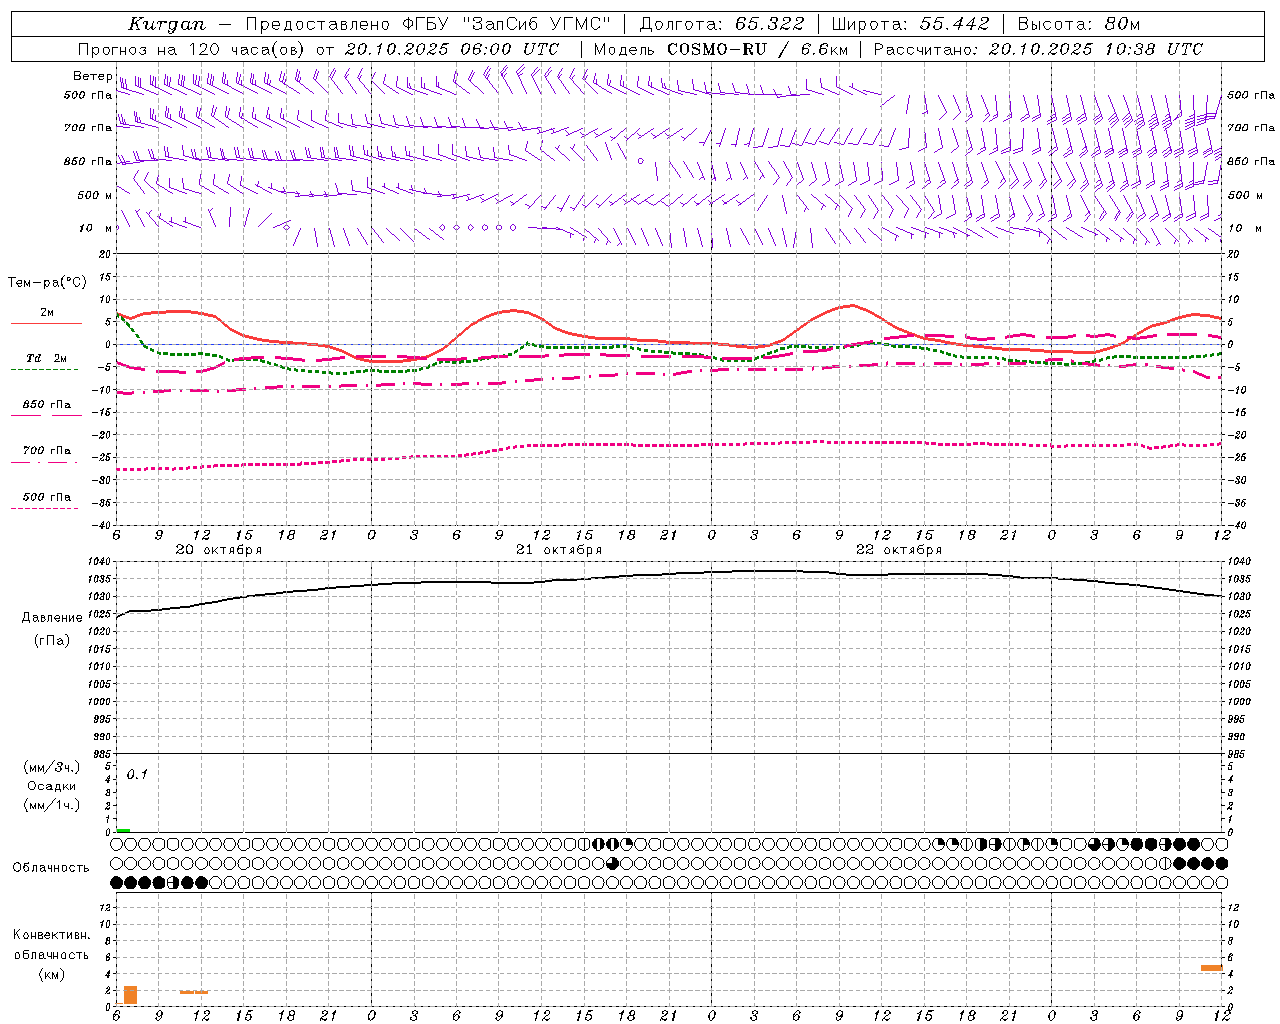Click the "(мм/1ч.)" precipitation unit label
The image size is (1280, 1024).
(x=52, y=805)
